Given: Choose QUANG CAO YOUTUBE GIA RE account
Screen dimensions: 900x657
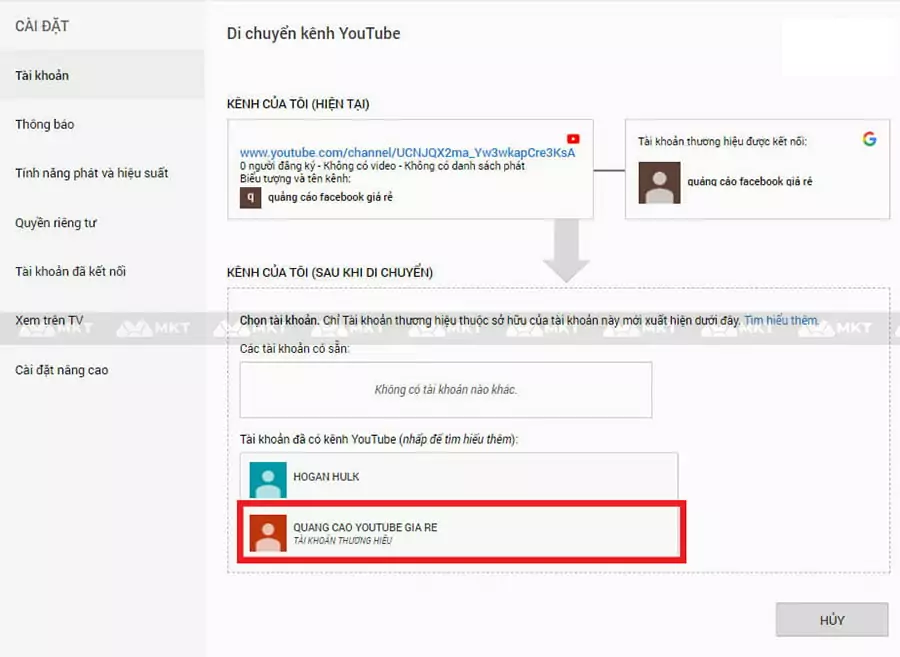Looking at the screenshot, I should pyautogui.click(x=461, y=532).
